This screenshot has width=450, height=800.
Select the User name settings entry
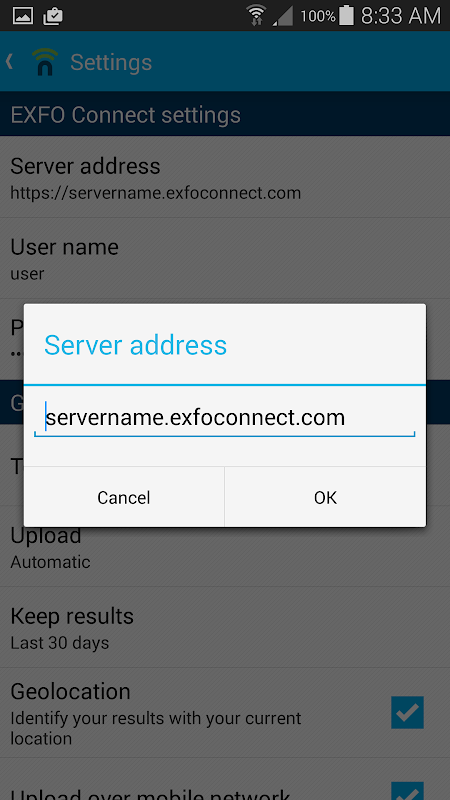coord(225,258)
